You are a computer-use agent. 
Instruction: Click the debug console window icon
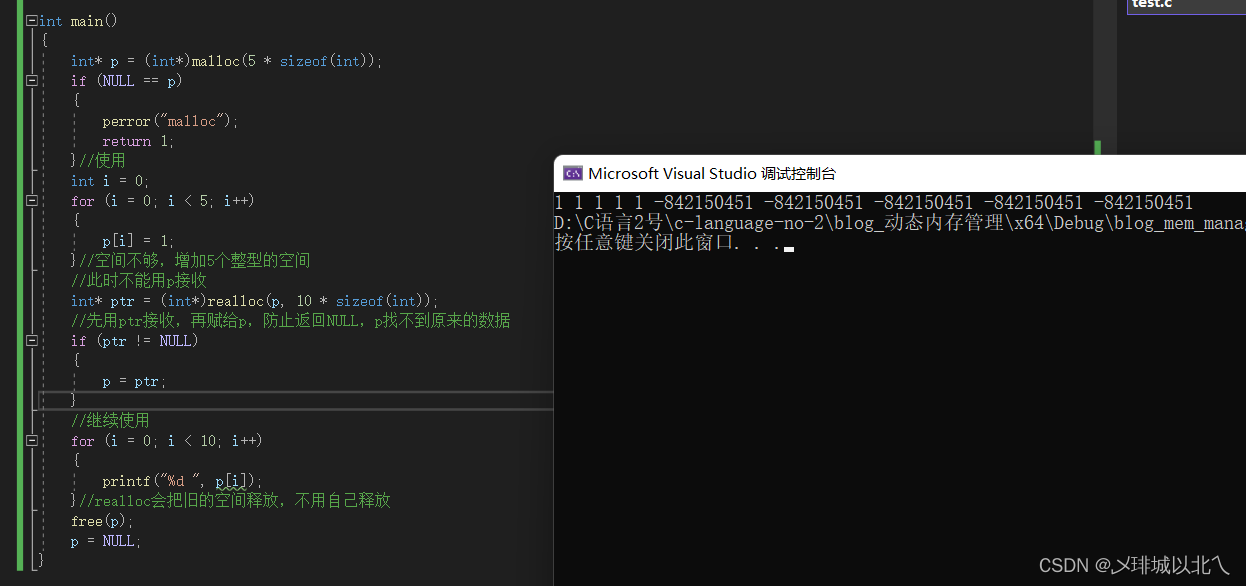pos(573,173)
